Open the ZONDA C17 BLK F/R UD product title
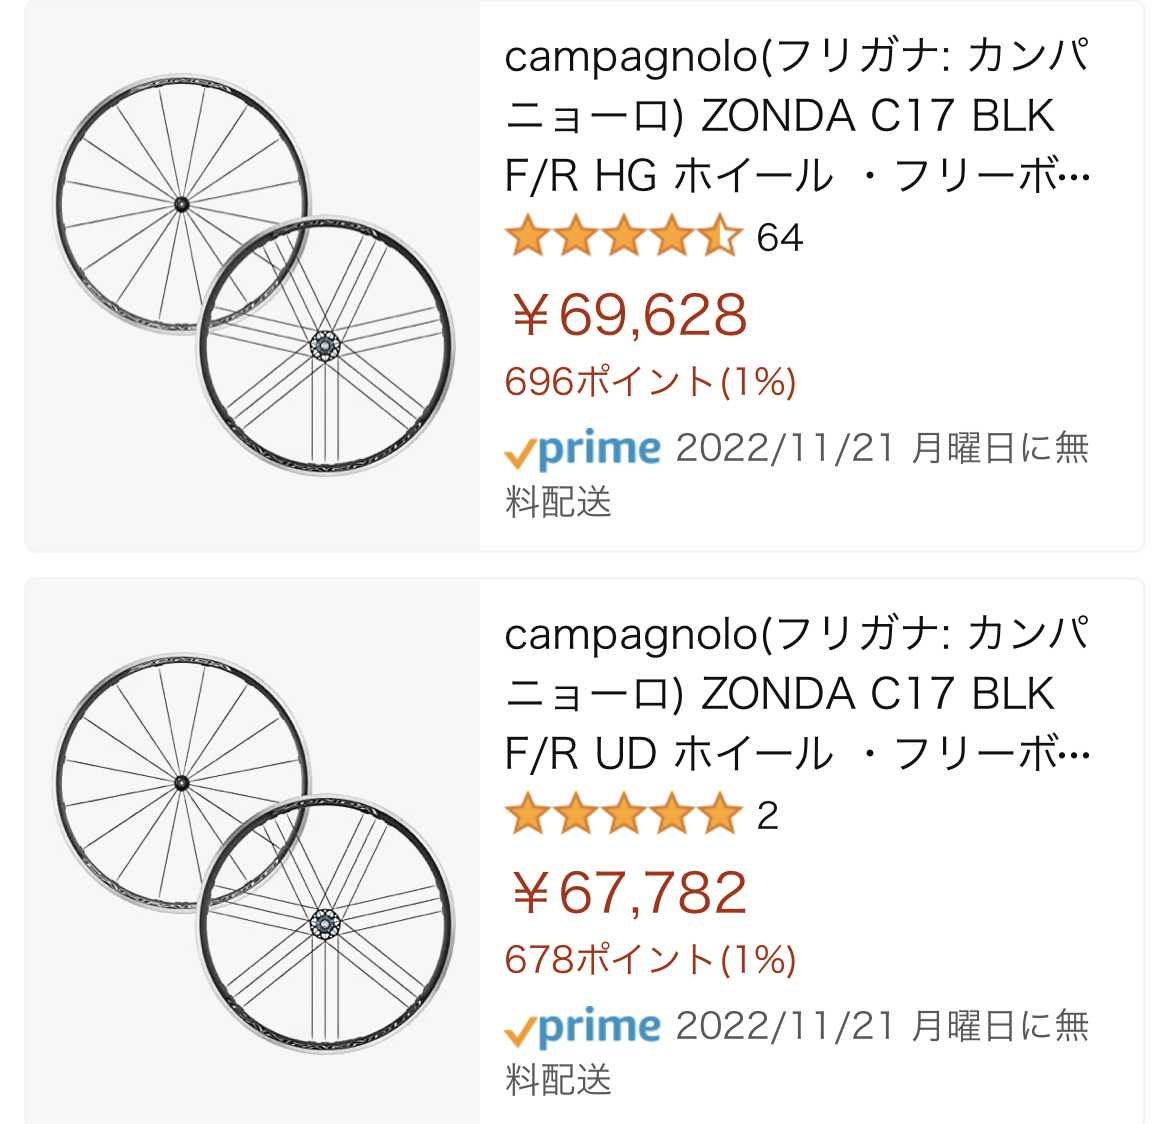Image resolution: width=1170 pixels, height=1124 pixels. (x=796, y=694)
